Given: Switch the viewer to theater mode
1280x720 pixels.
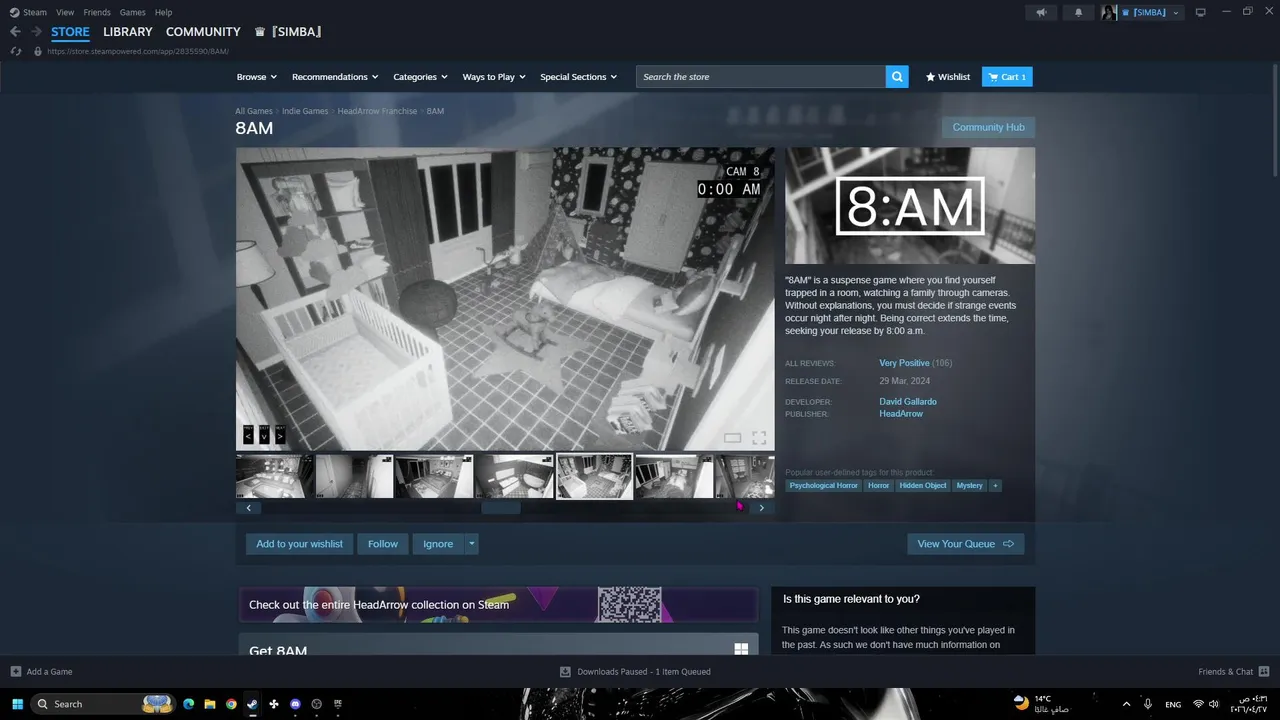Looking at the screenshot, I should click(x=733, y=438).
